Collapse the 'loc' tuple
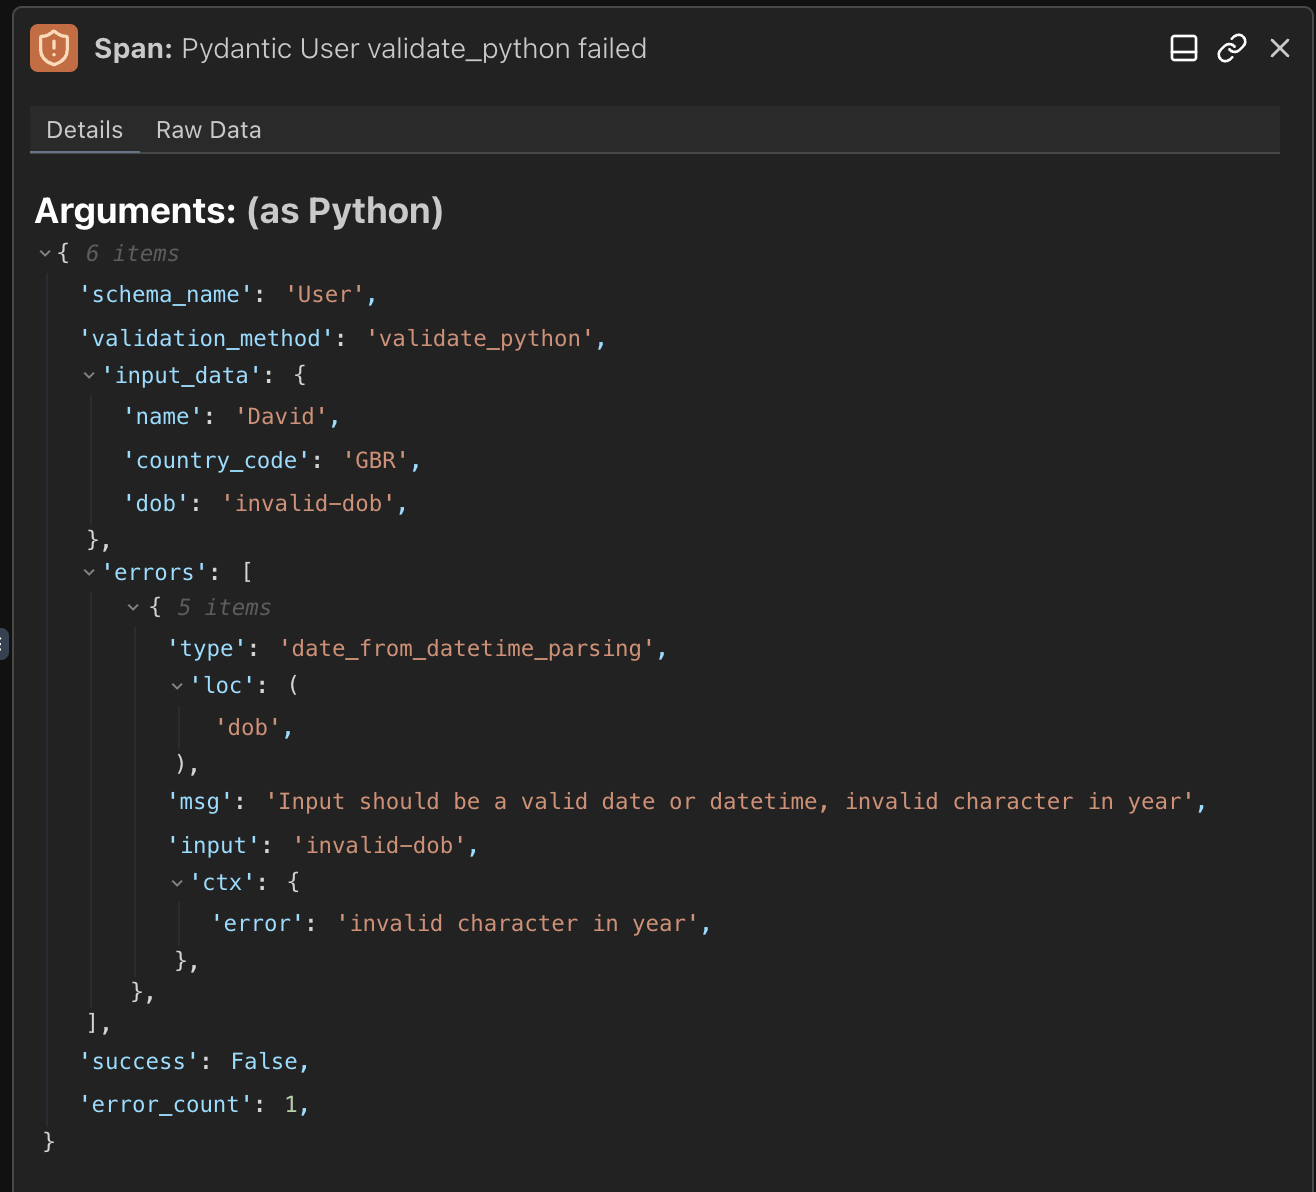This screenshot has width=1316, height=1192. pos(177,686)
